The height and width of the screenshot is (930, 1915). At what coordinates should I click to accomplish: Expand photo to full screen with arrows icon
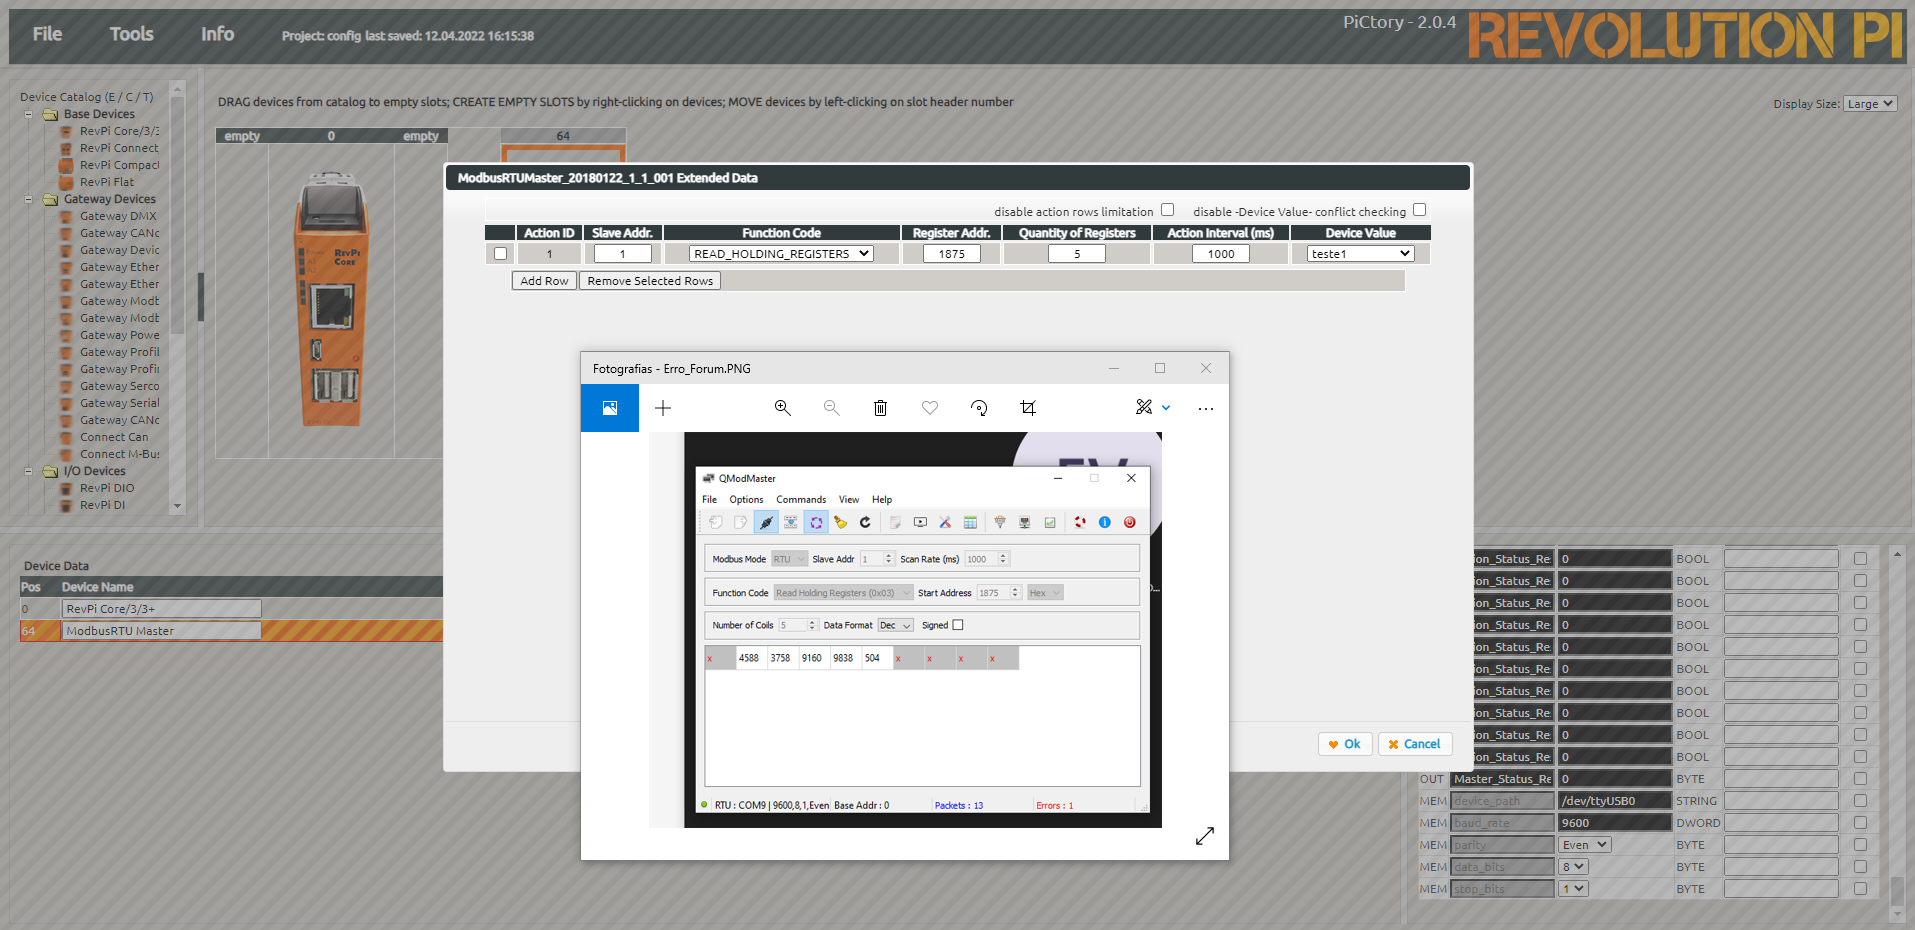(x=1205, y=836)
